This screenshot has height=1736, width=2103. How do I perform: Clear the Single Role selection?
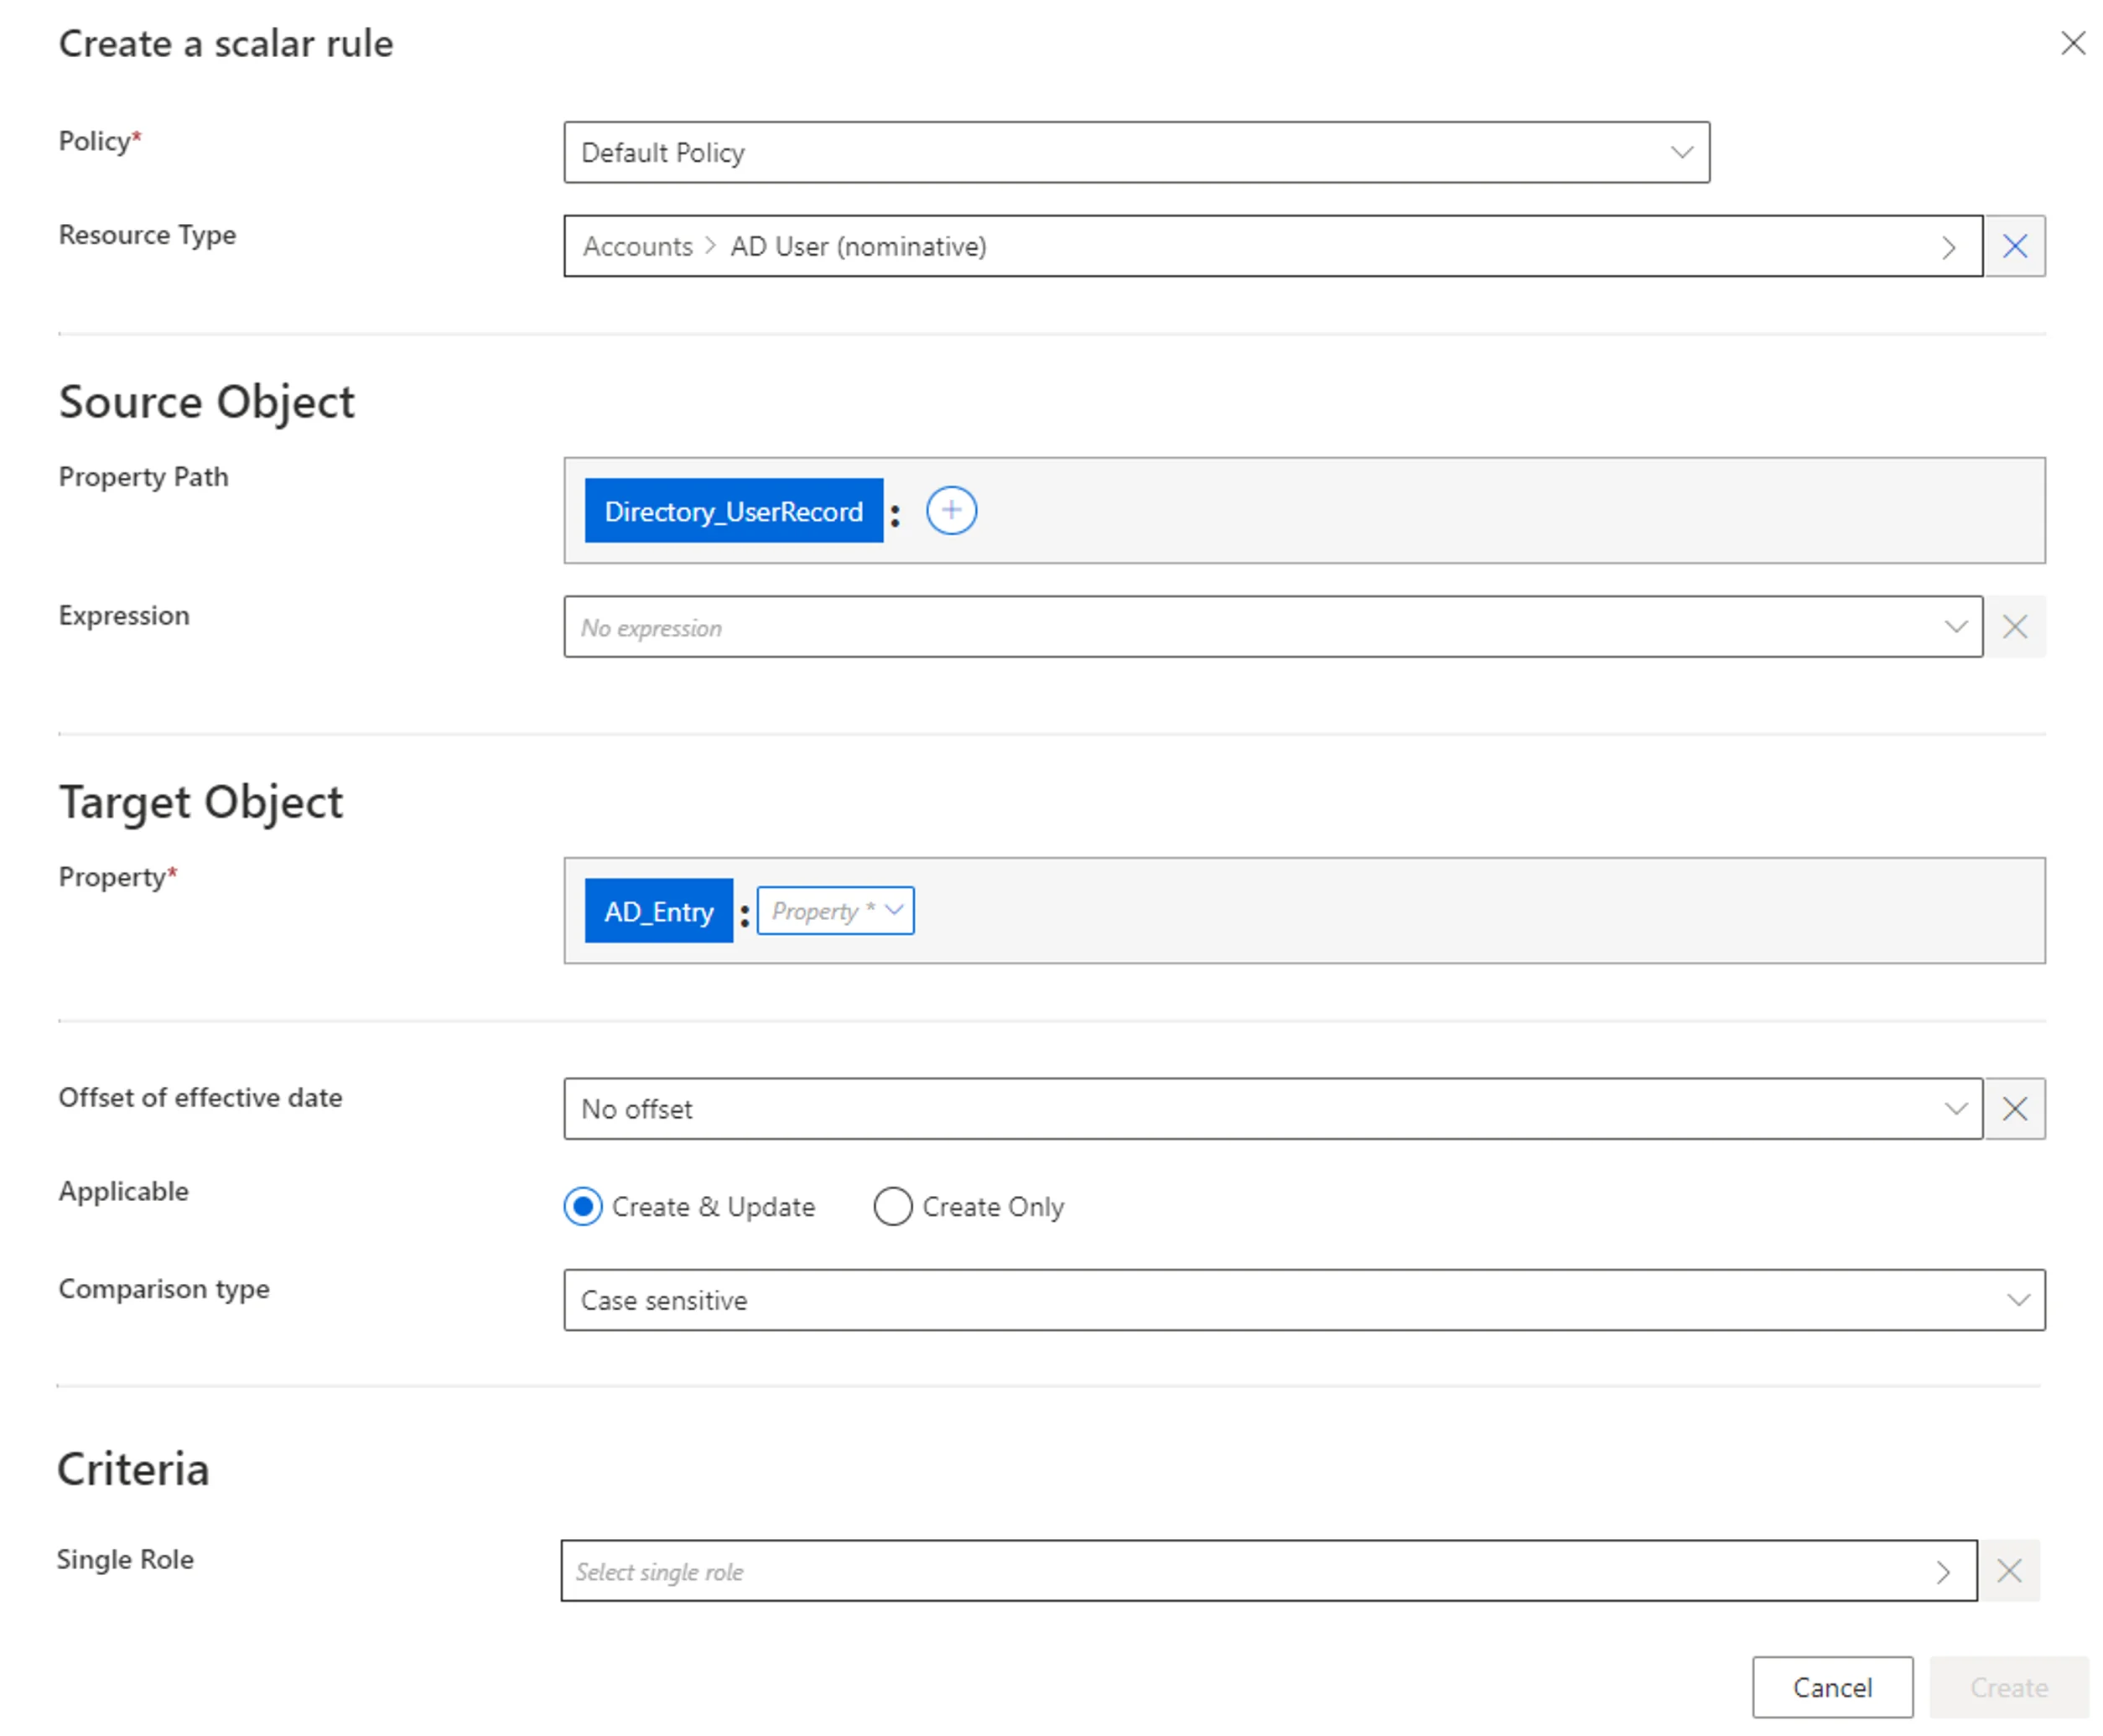click(x=2008, y=1570)
